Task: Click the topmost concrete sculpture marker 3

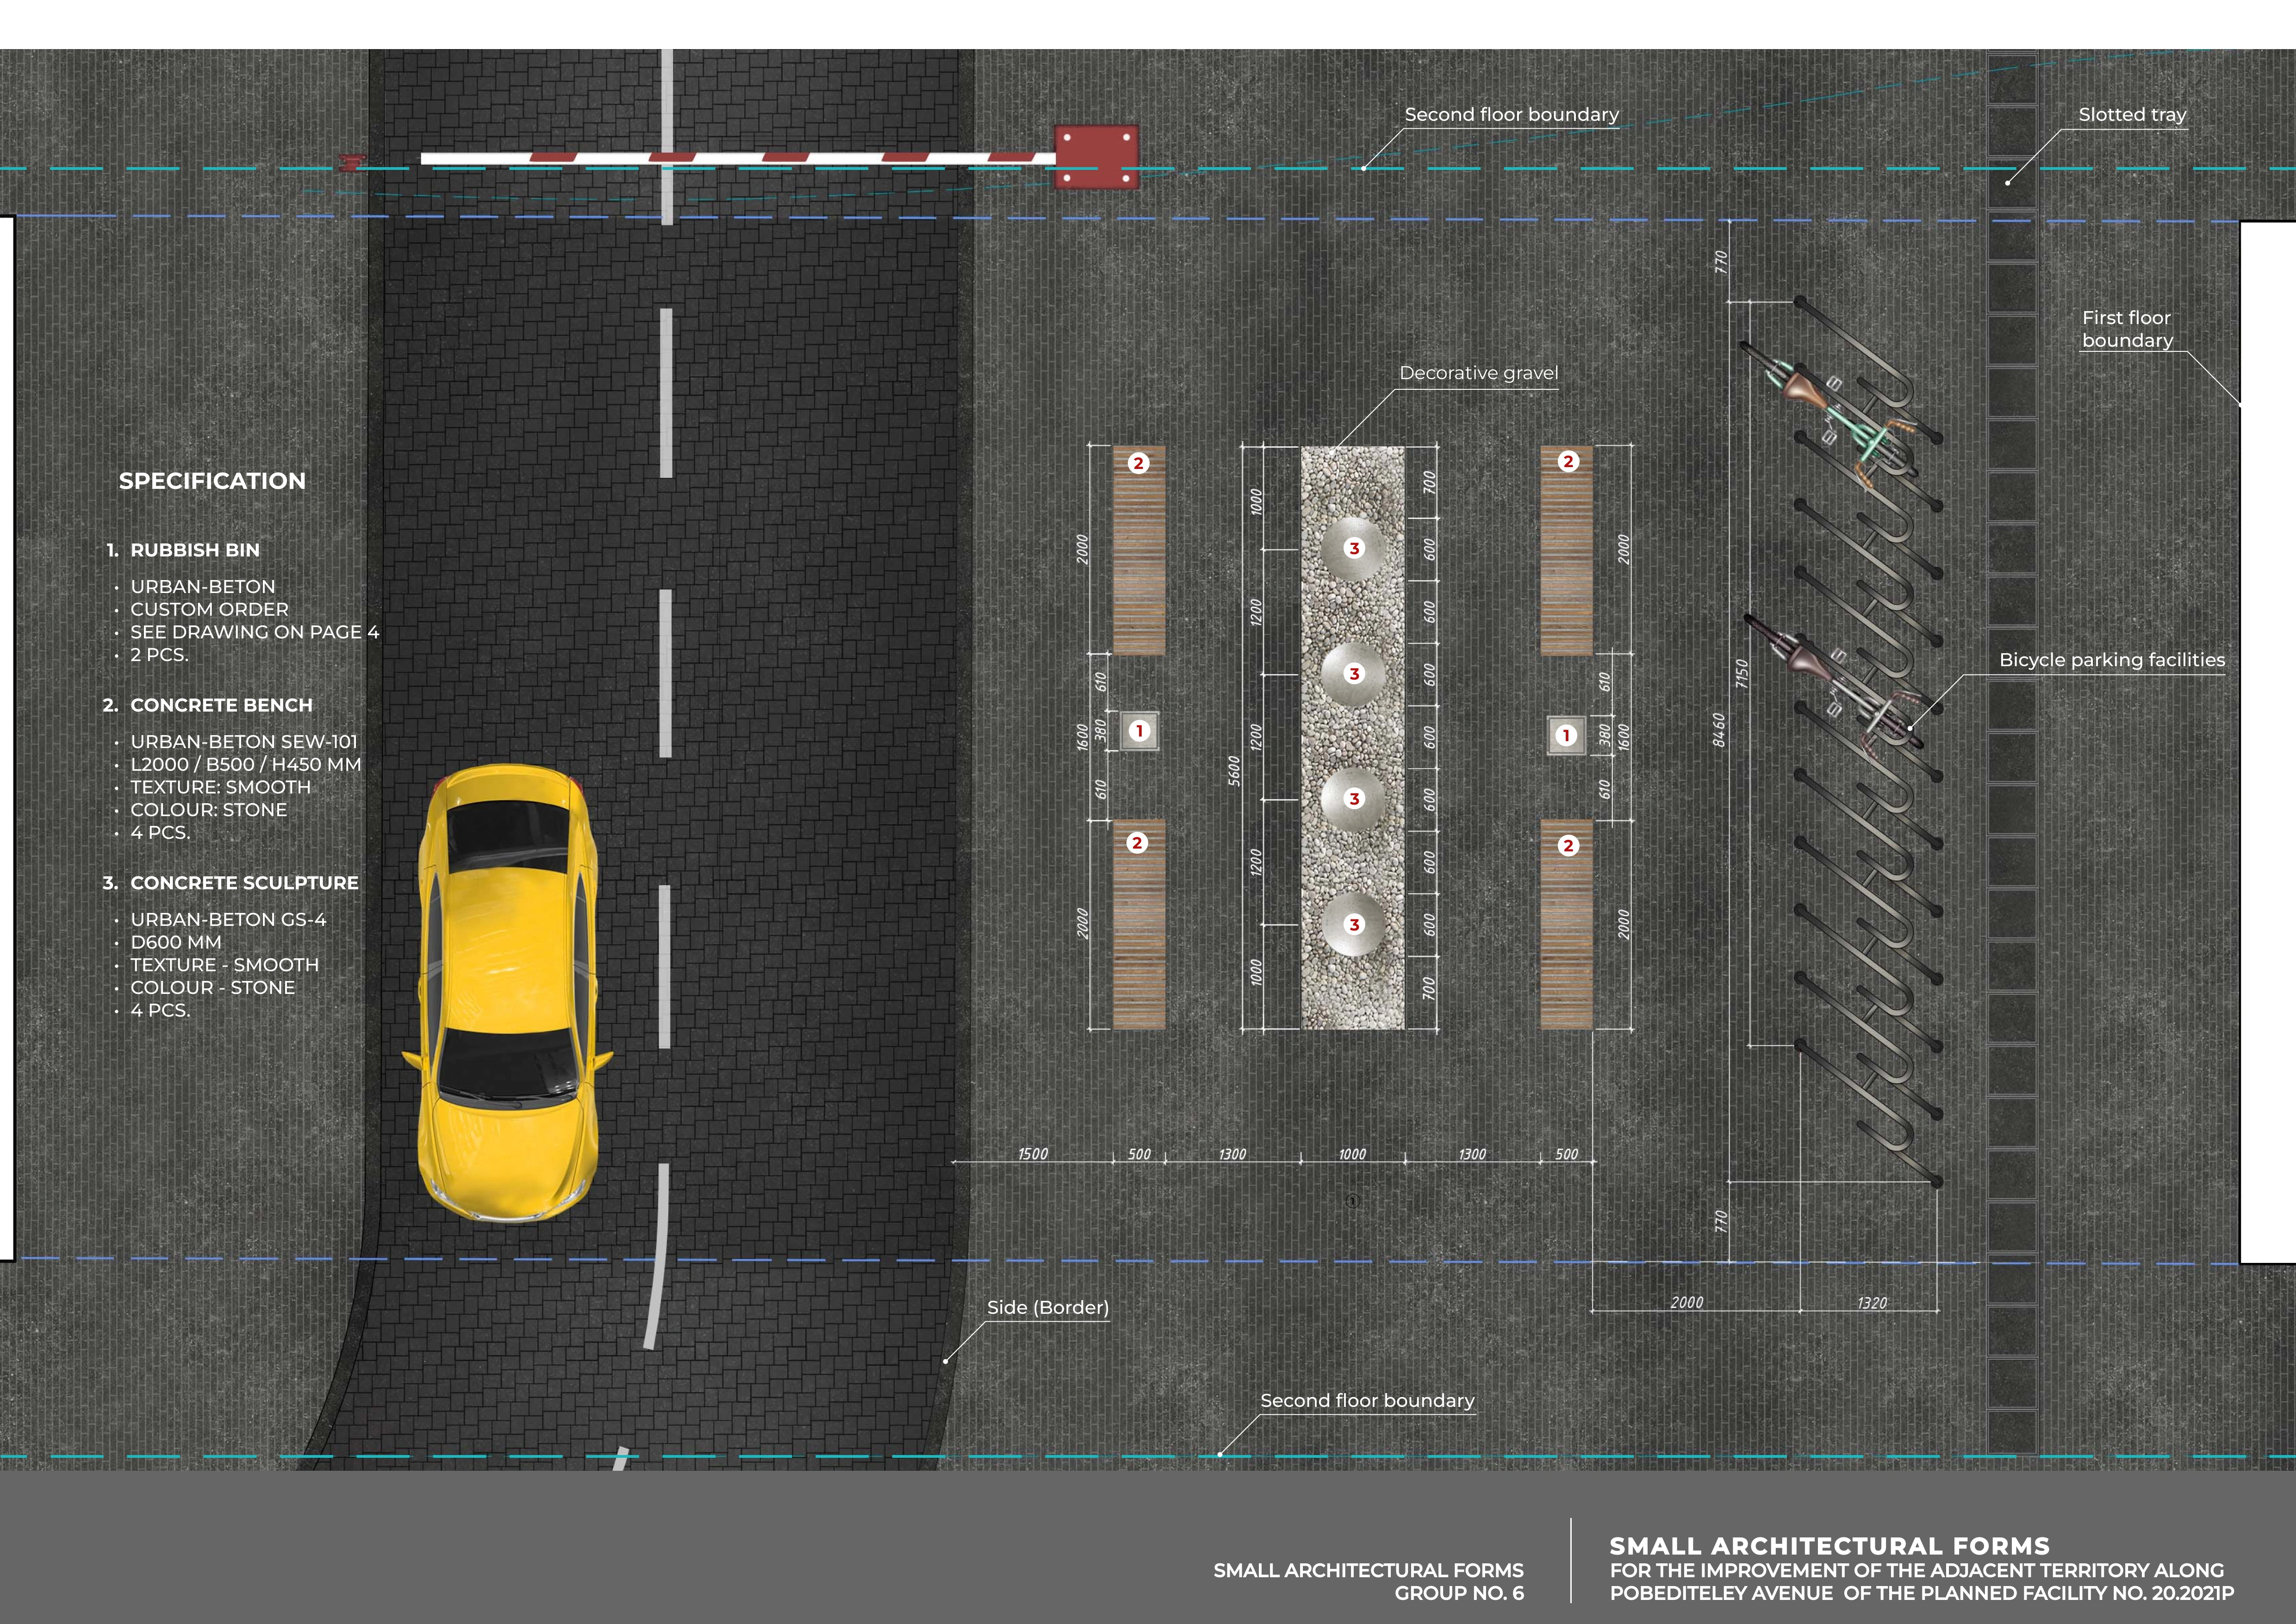Action: 1354,548
